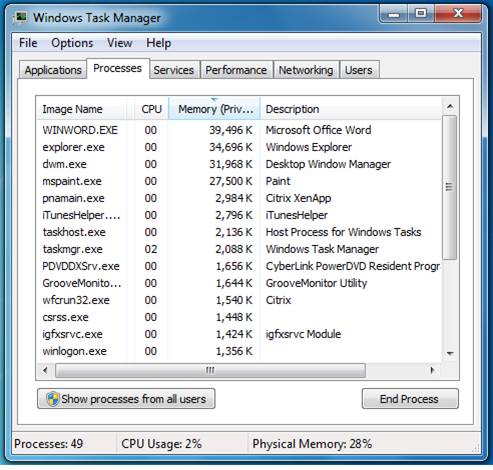Click the 39,496 K memory value
493x470 pixels.
[x=231, y=130]
